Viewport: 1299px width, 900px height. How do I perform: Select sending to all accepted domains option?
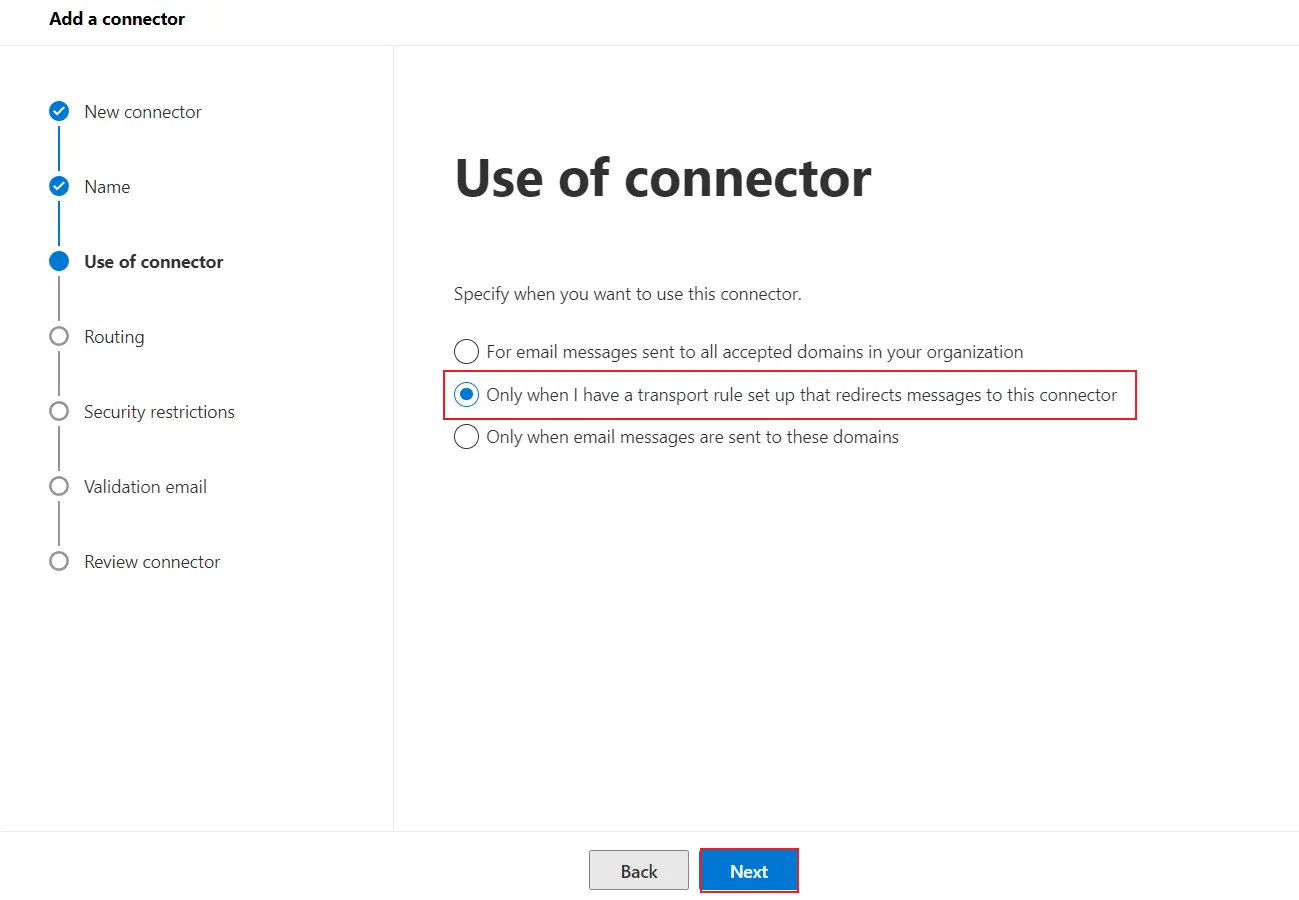point(466,351)
